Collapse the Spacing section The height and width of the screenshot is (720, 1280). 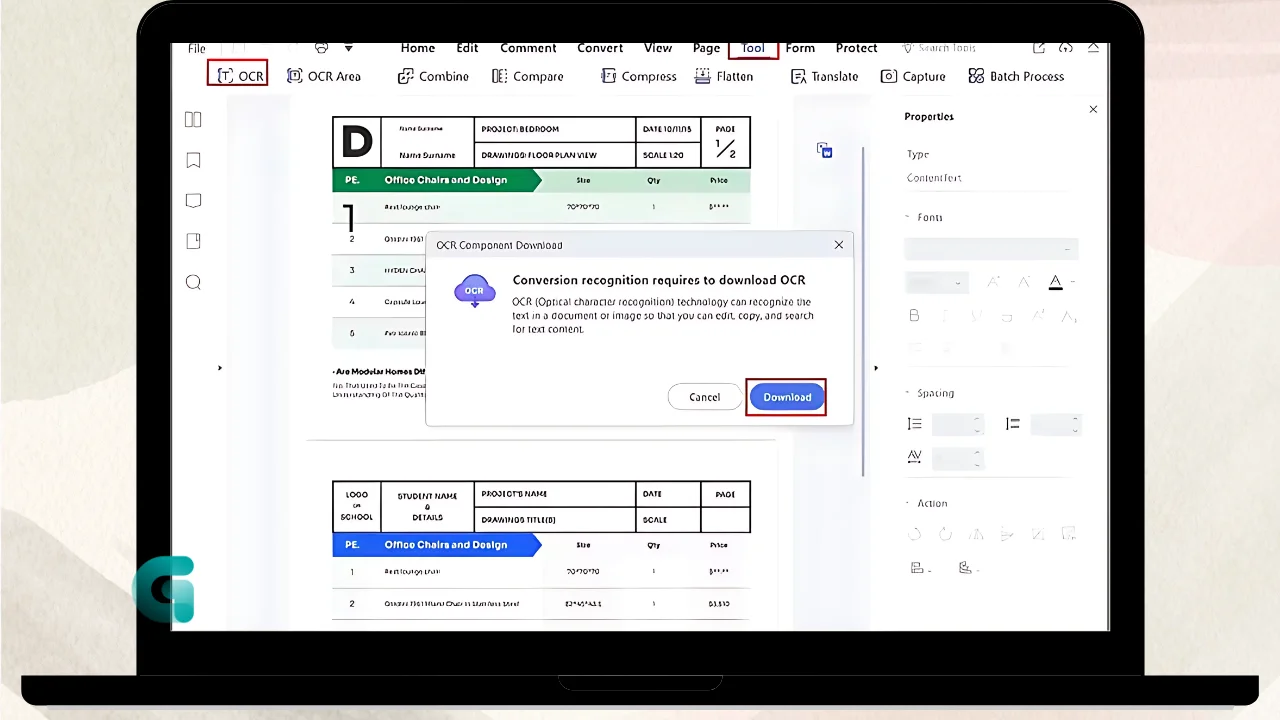click(908, 393)
